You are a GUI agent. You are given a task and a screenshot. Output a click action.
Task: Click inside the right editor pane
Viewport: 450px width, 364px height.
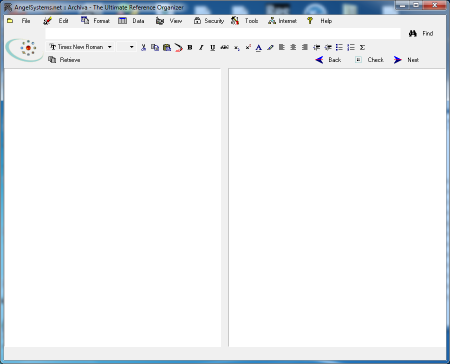click(x=337, y=208)
